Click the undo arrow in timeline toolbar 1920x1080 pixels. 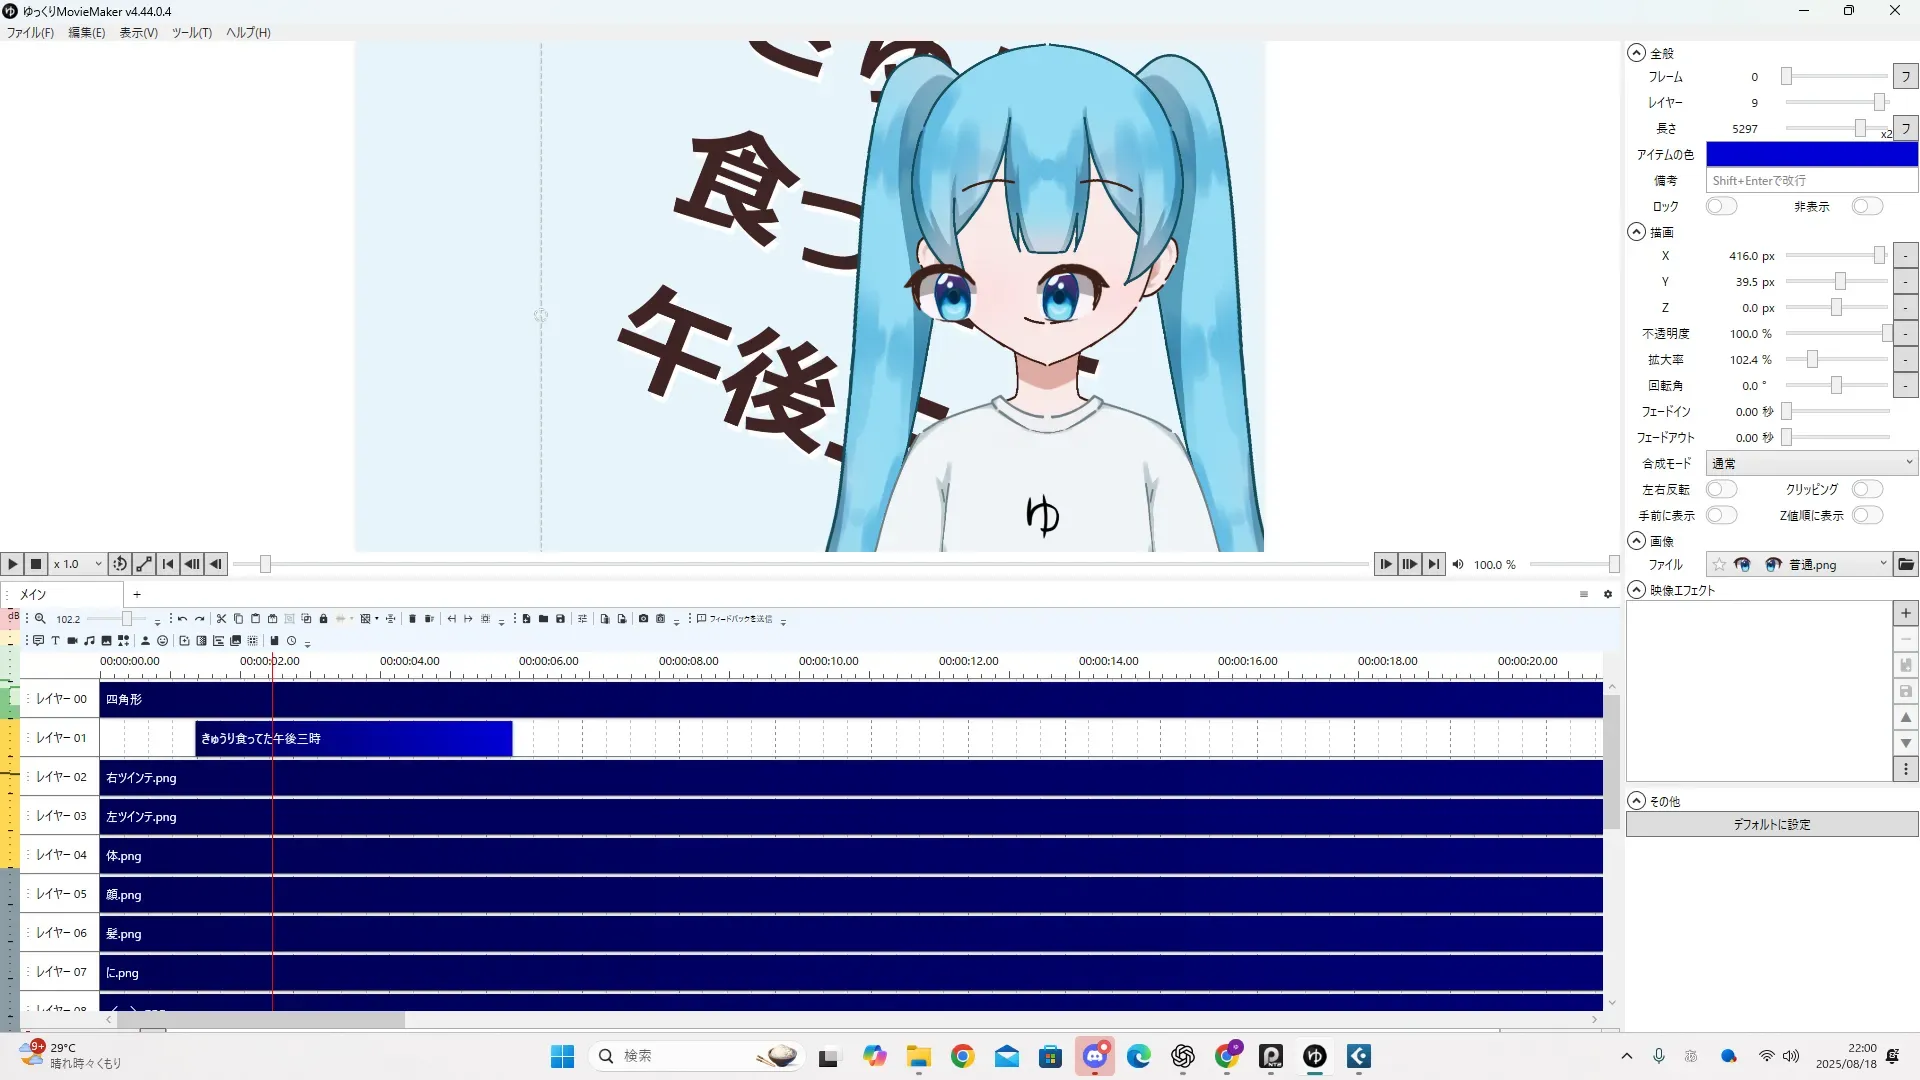coord(182,619)
